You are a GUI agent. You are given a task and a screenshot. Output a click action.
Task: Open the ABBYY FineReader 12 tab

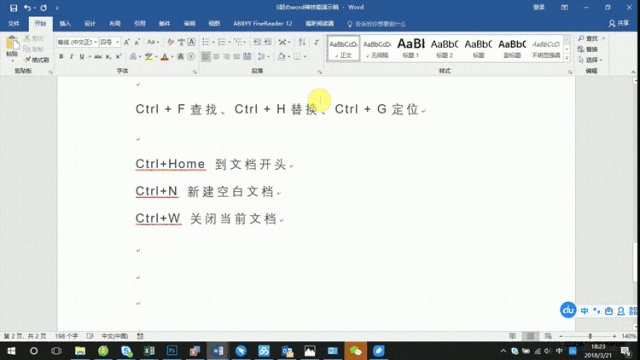pyautogui.click(x=263, y=24)
